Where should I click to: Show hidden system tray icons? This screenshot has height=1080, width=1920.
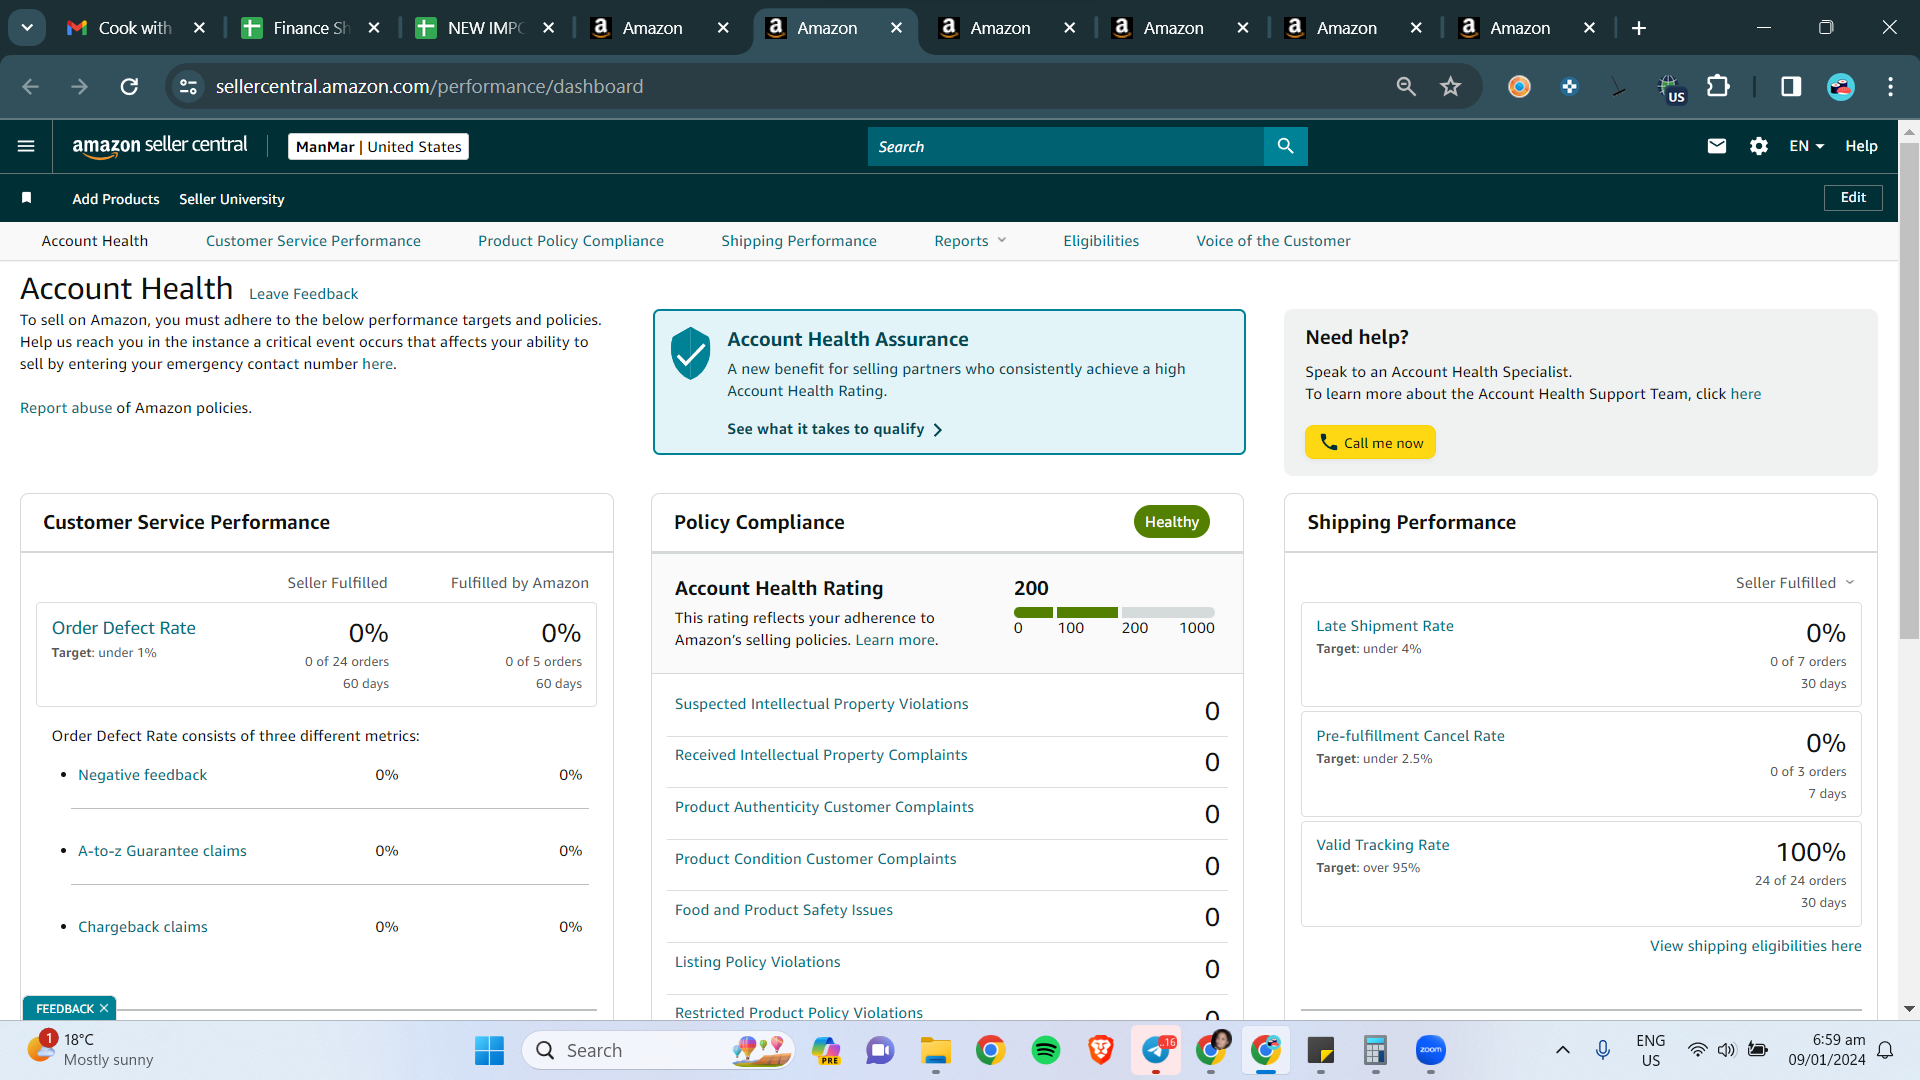[x=1562, y=1050]
